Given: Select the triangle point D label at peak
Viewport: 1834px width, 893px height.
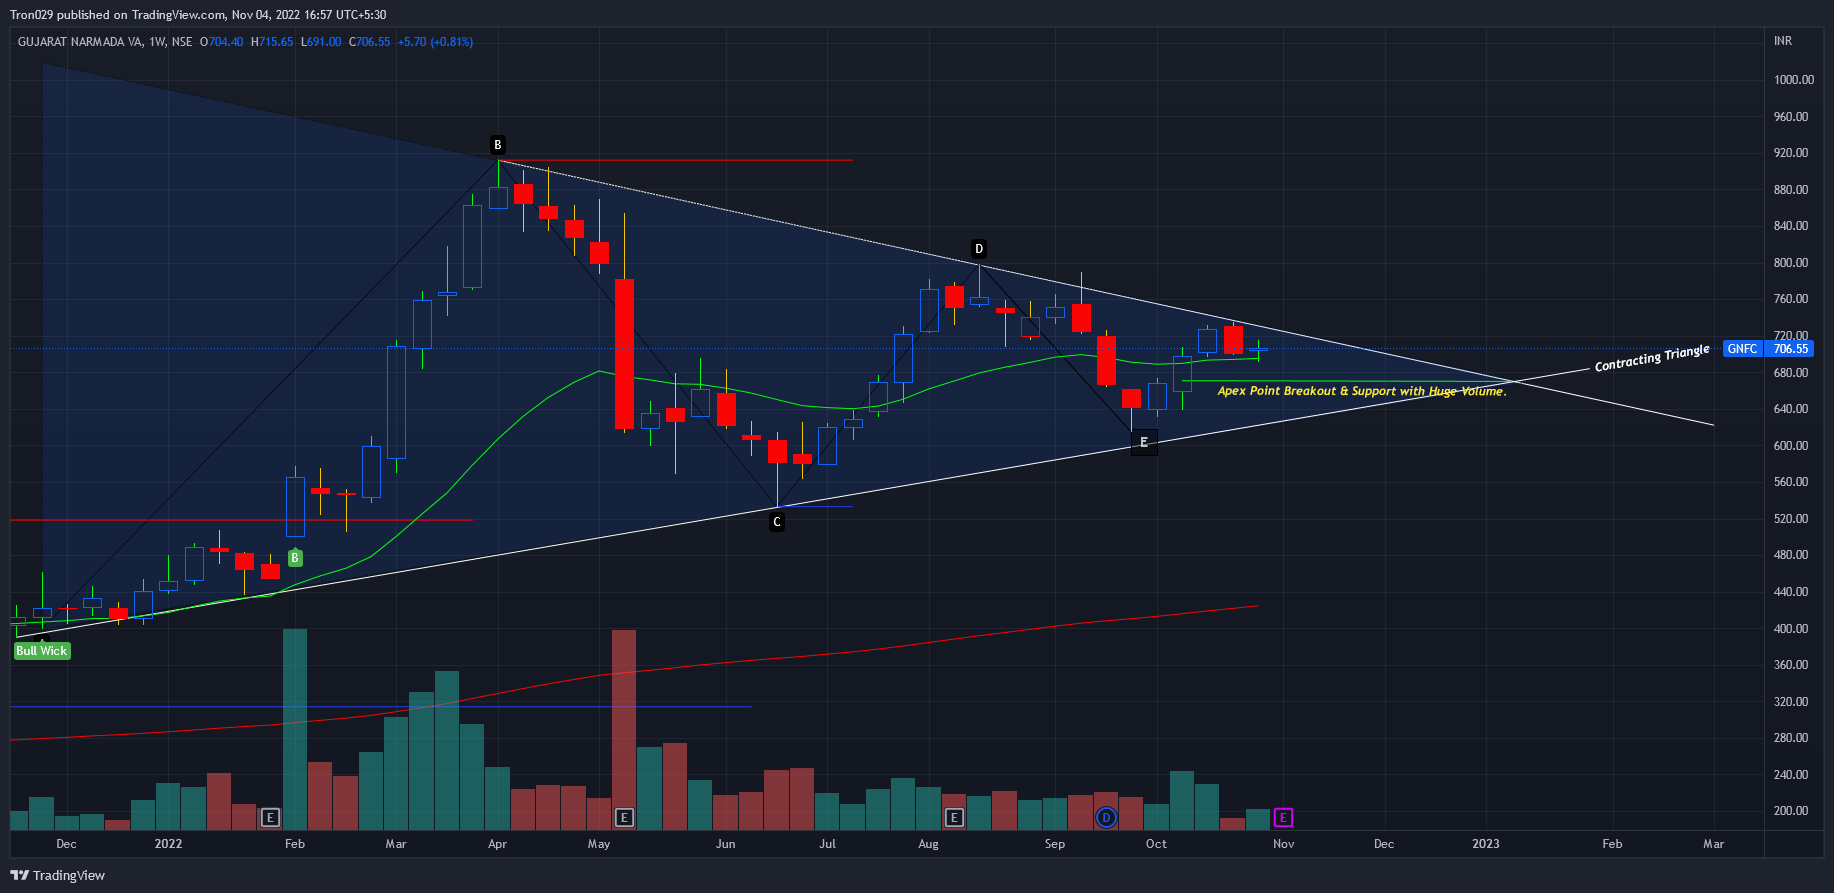Looking at the screenshot, I should (x=979, y=249).
